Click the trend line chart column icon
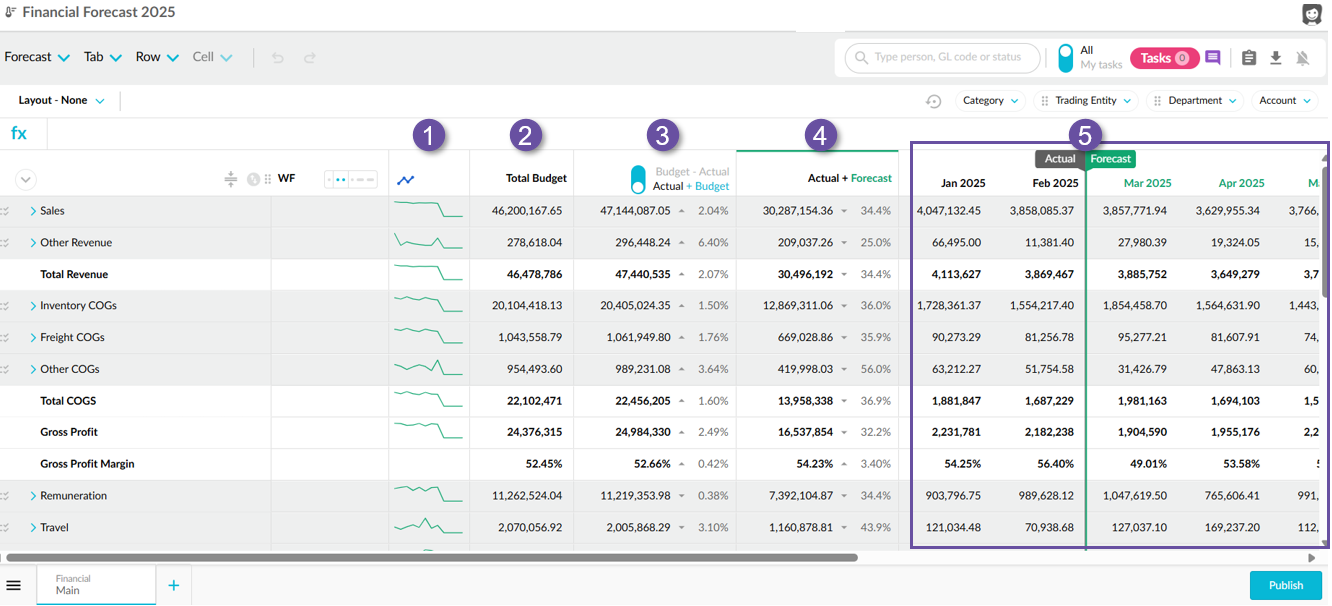The height and width of the screenshot is (606, 1332). tap(406, 180)
